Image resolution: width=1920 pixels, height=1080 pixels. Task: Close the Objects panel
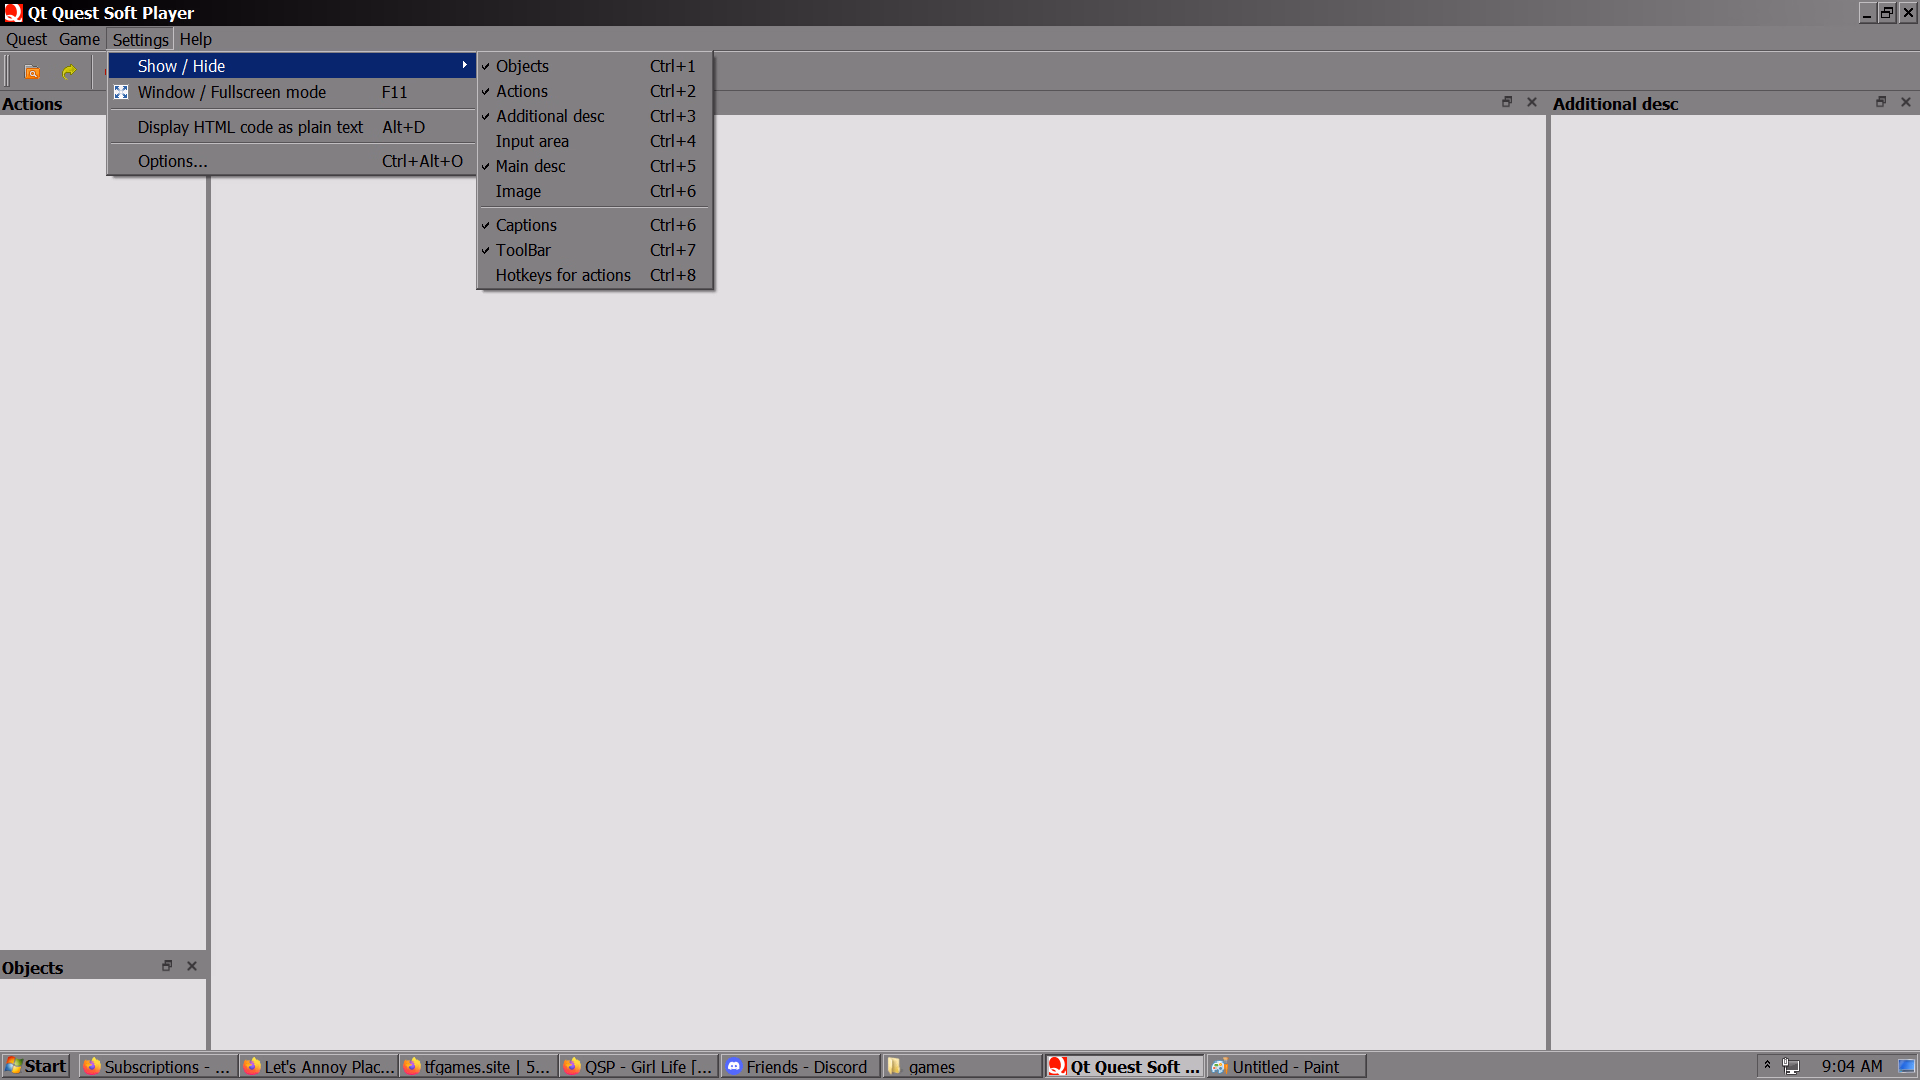pyautogui.click(x=192, y=966)
